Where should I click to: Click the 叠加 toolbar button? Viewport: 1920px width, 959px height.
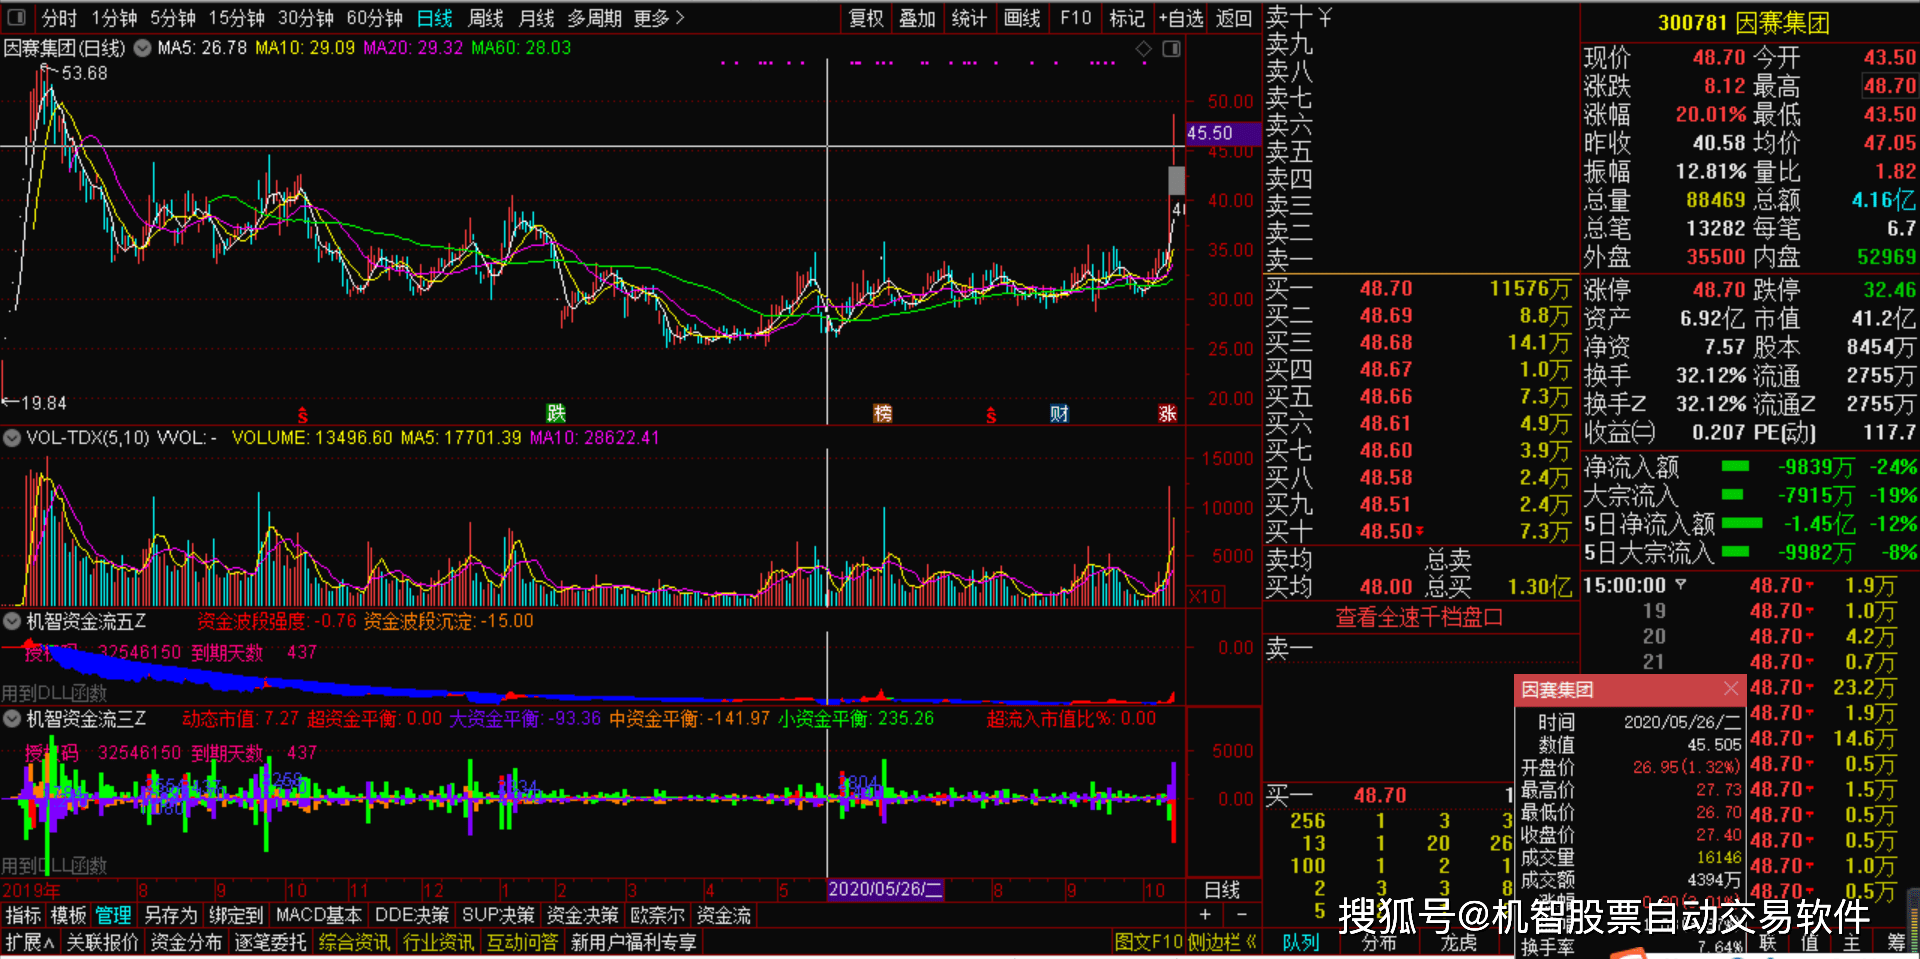tap(917, 18)
